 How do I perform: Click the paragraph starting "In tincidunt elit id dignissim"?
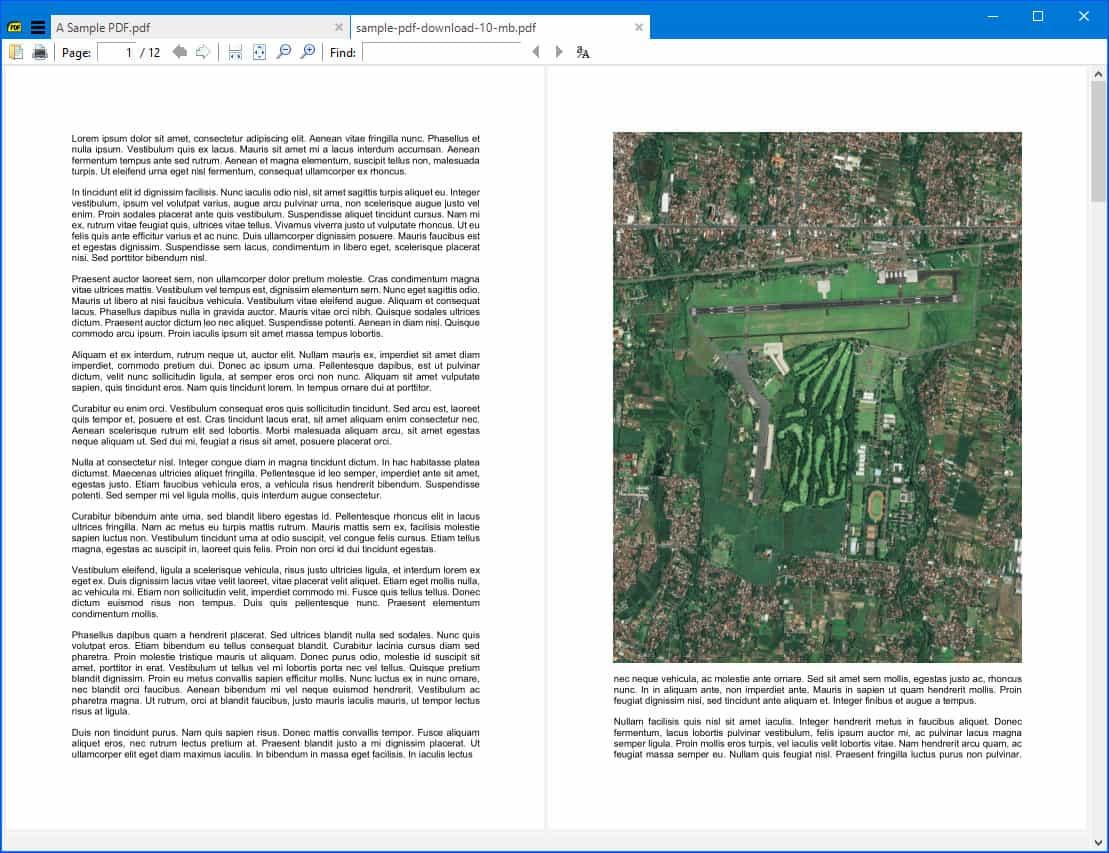(x=275, y=225)
